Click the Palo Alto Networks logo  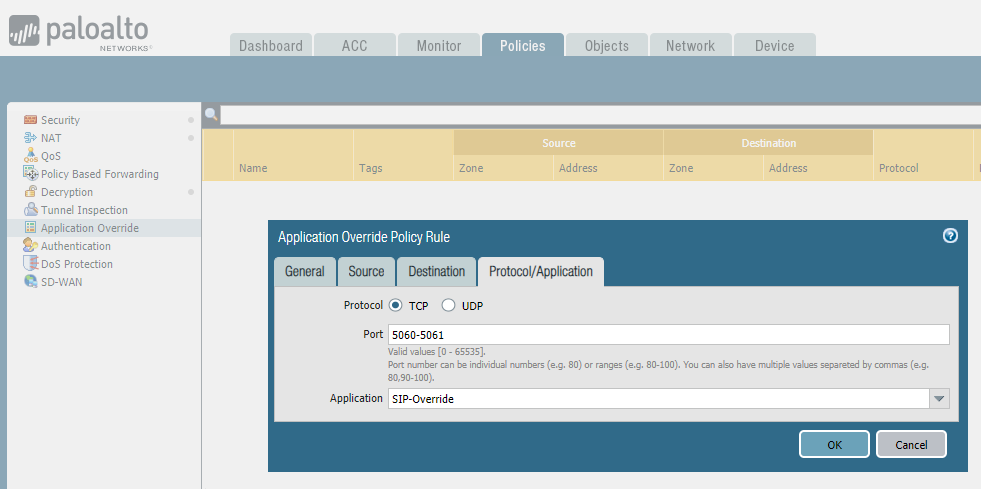(x=79, y=33)
